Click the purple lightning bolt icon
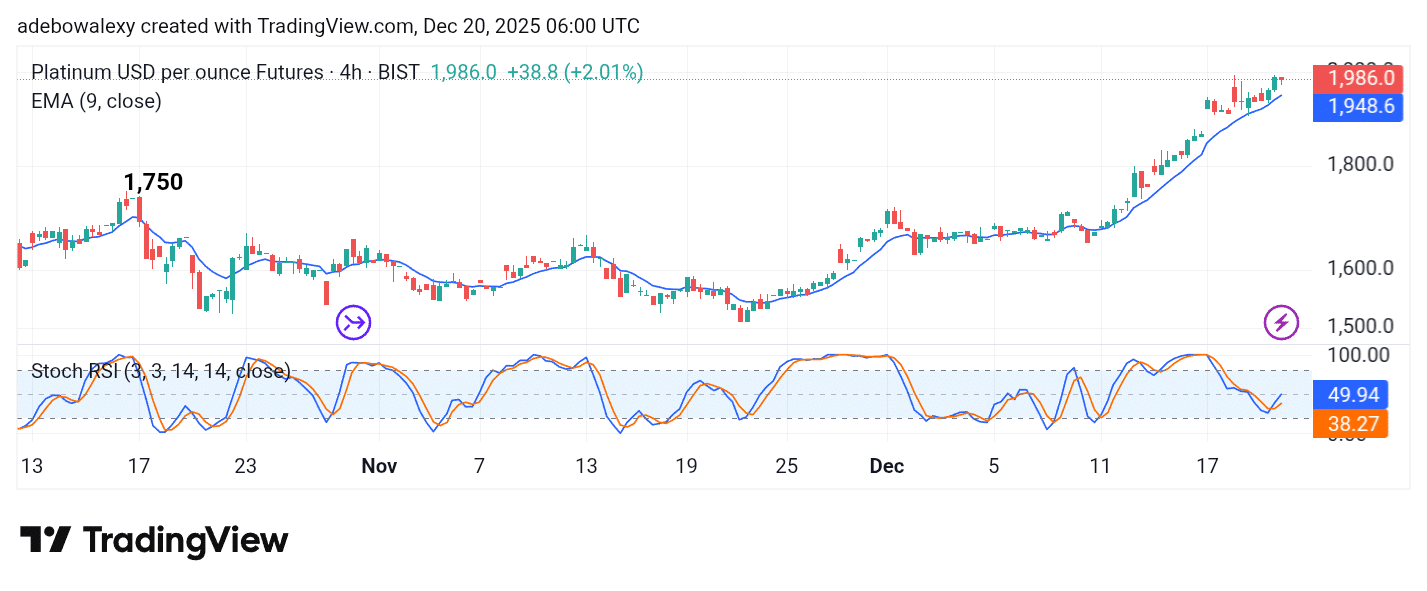Viewport: 1427px width, 591px height. click(1281, 322)
